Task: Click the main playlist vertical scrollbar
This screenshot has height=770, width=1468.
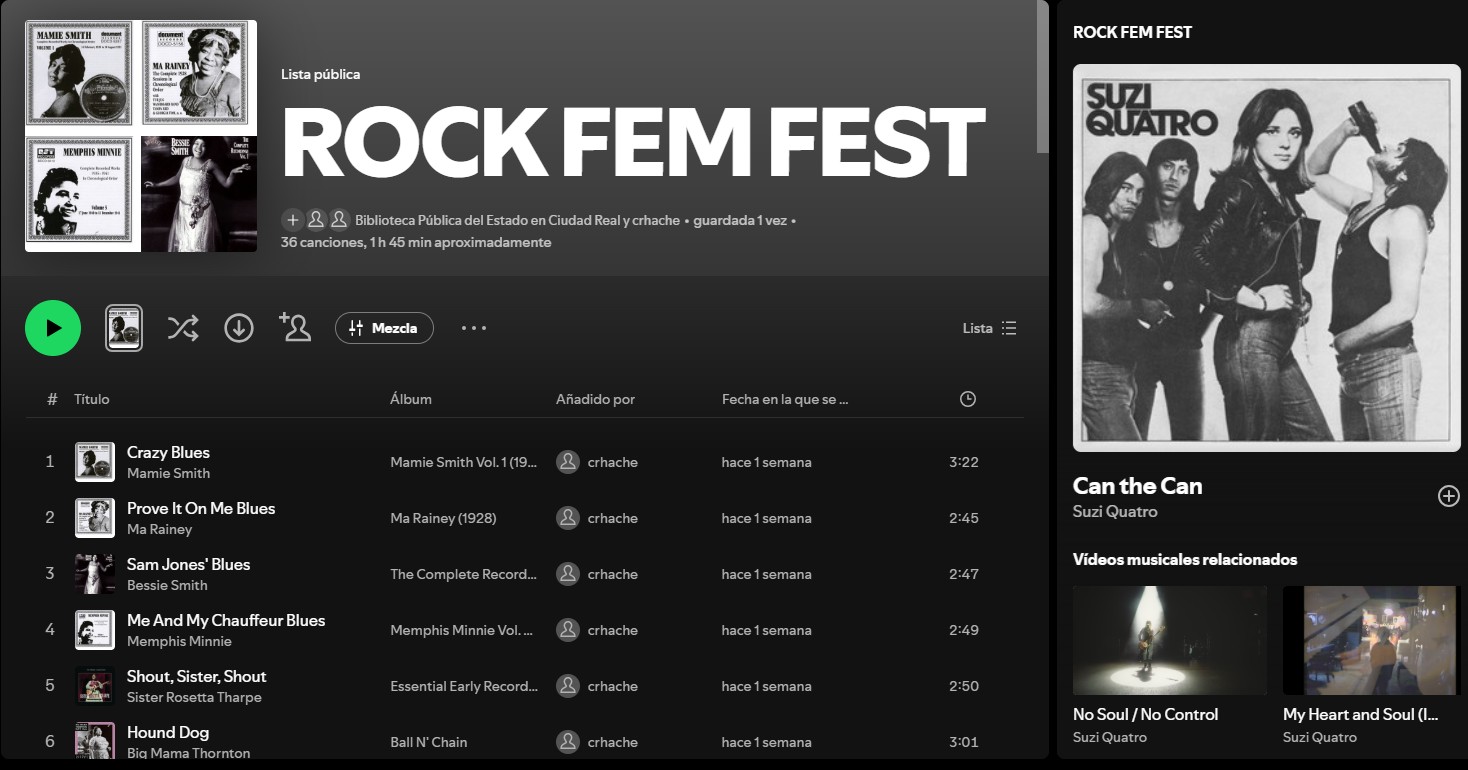Action: pos(1043,79)
